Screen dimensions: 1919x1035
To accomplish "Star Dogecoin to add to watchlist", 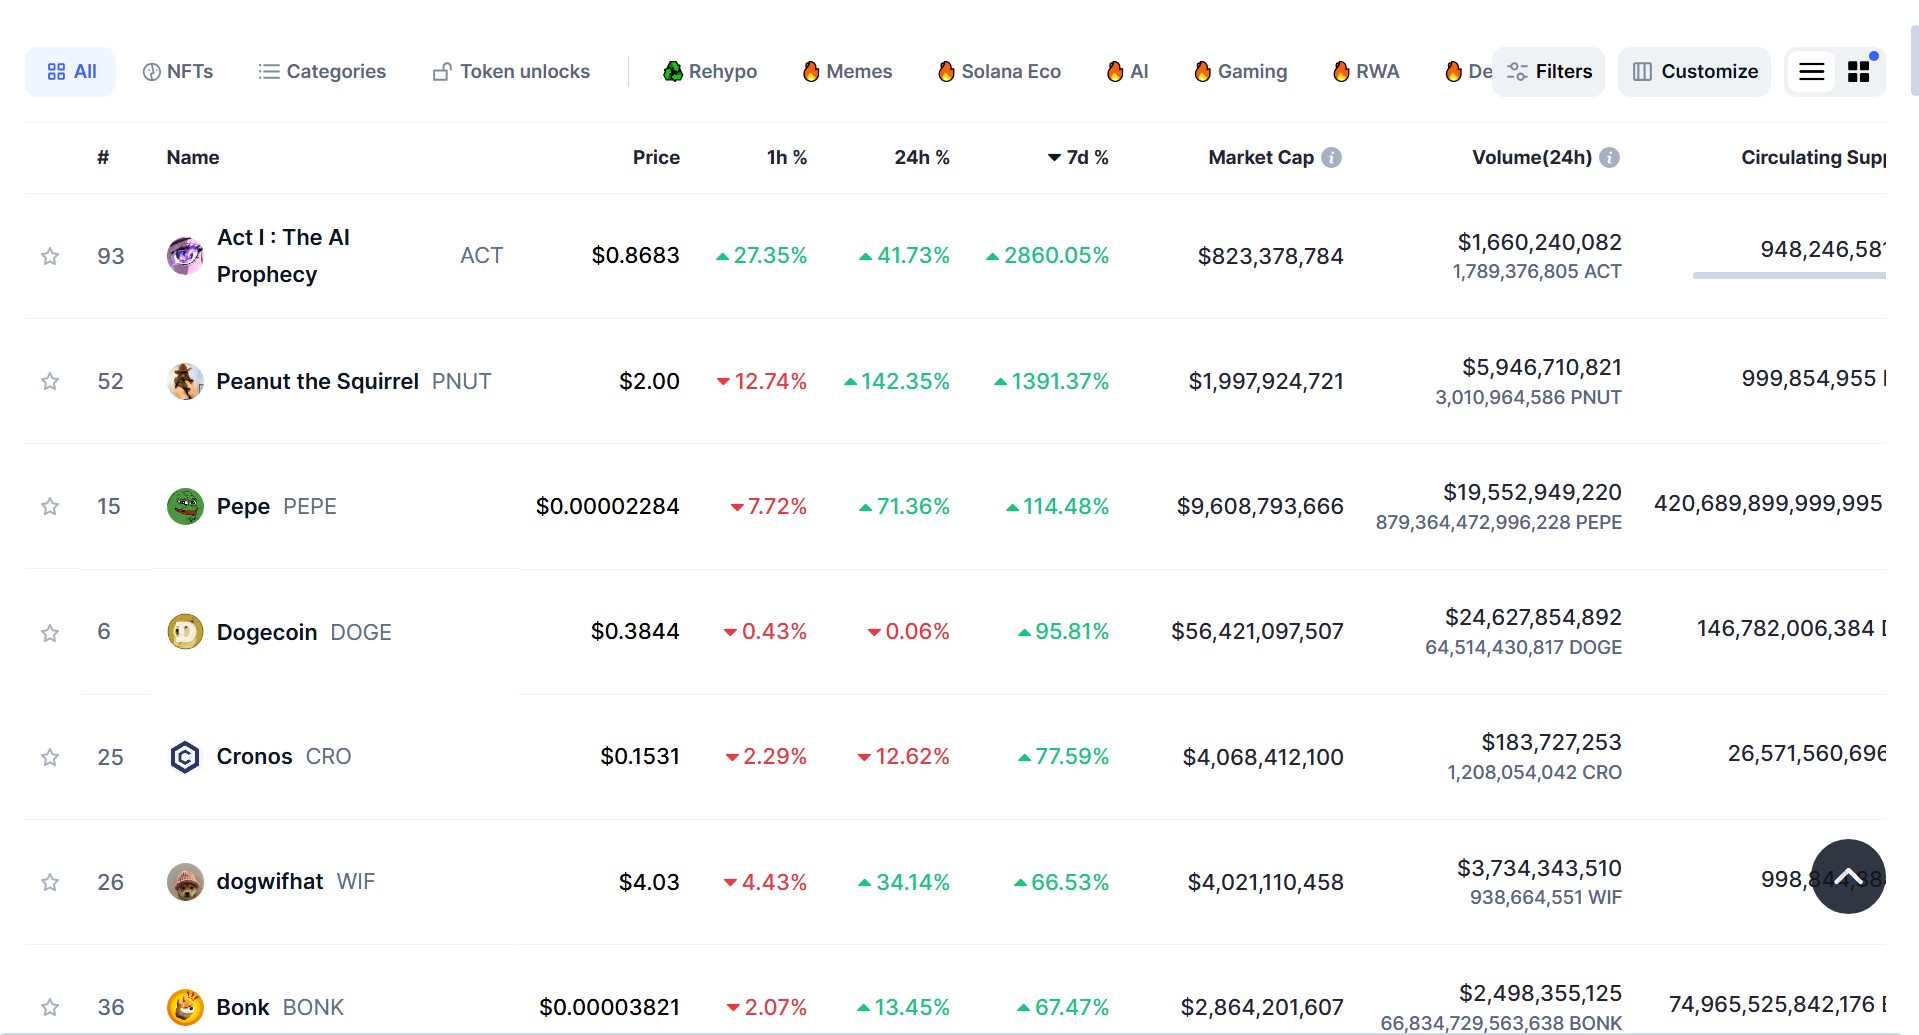I will [50, 633].
